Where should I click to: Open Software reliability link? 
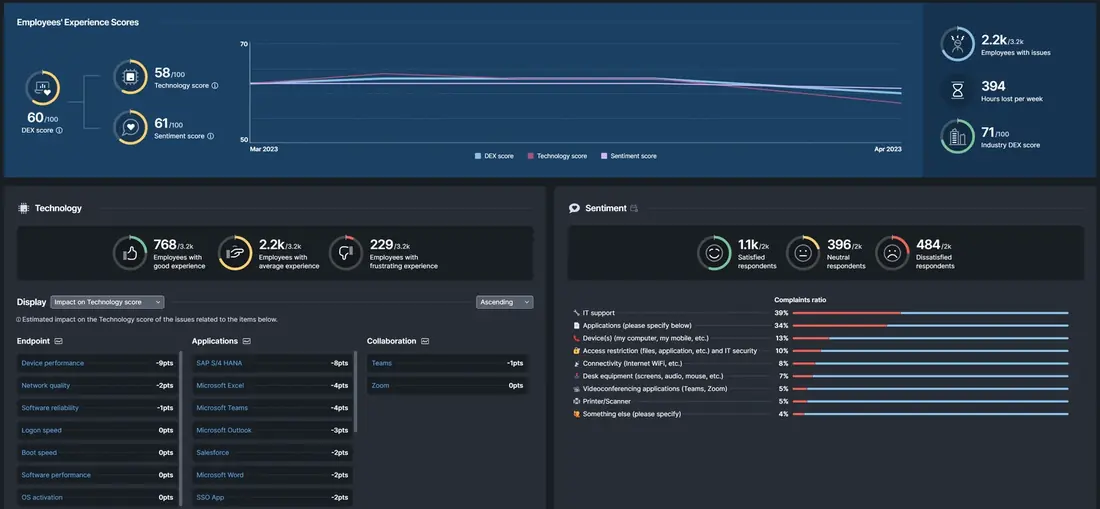pyautogui.click(x=50, y=408)
